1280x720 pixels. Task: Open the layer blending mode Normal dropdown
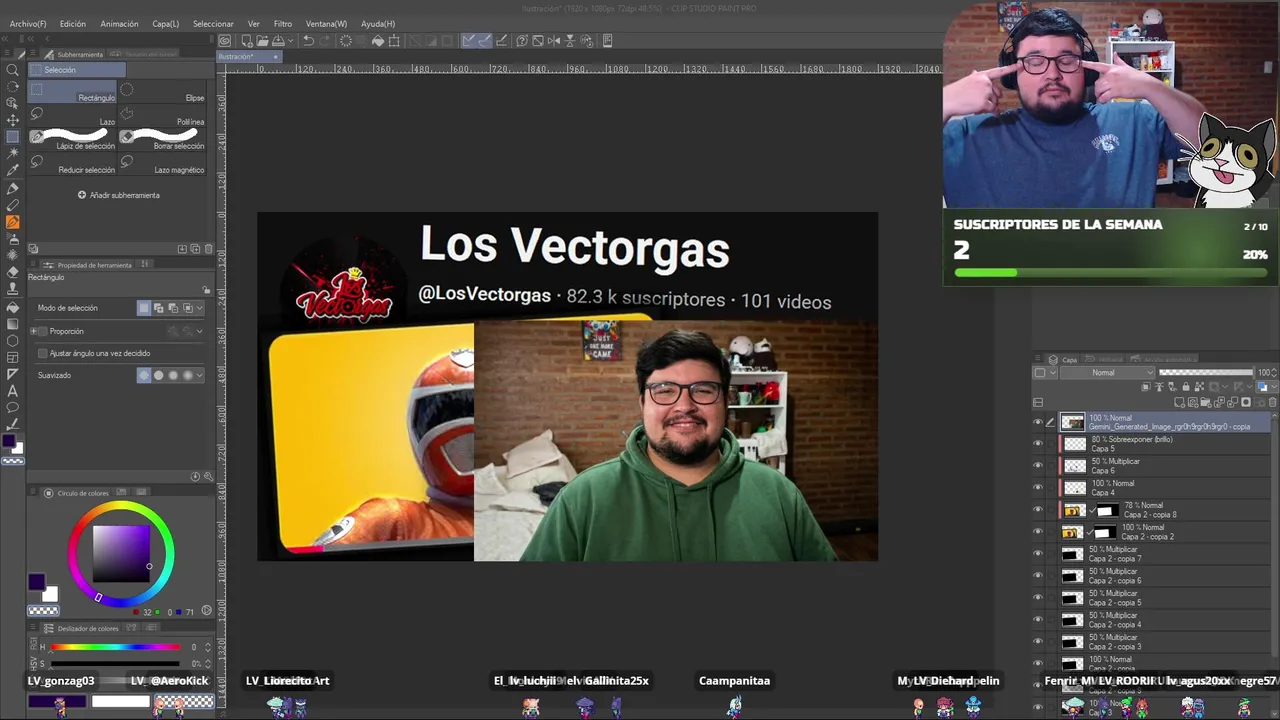pos(1107,373)
